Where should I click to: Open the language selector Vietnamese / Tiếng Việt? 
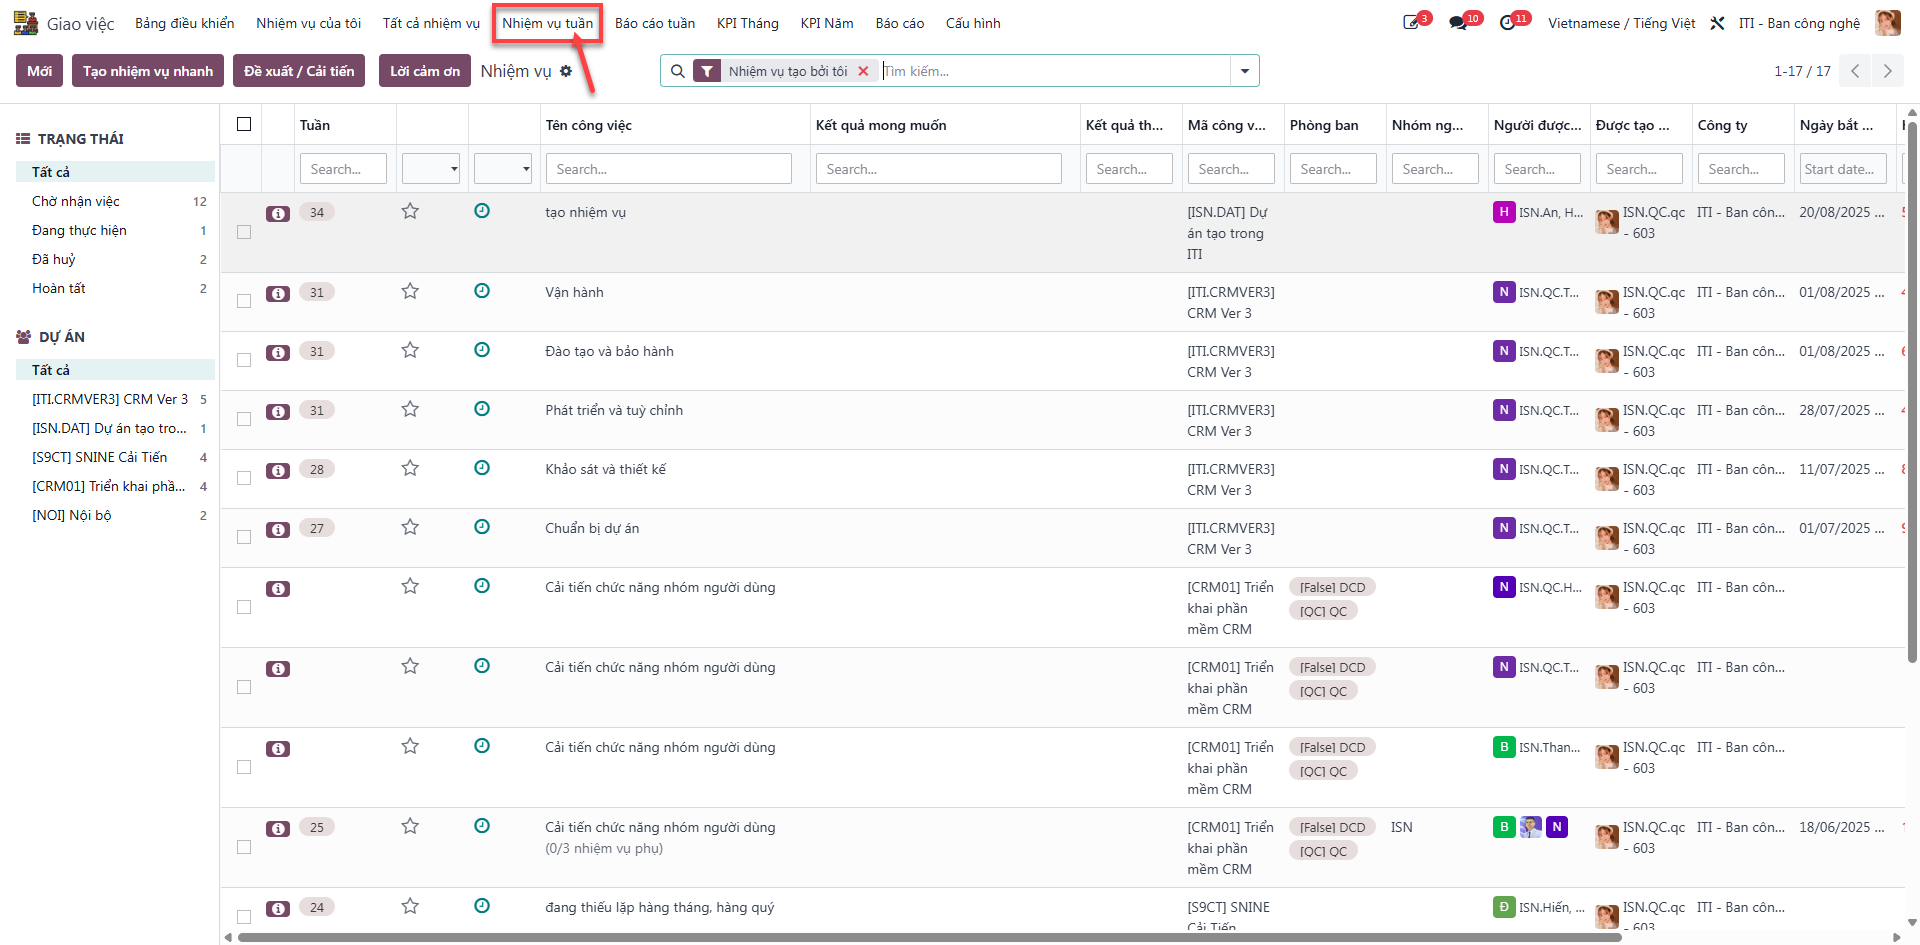pyautogui.click(x=1621, y=23)
